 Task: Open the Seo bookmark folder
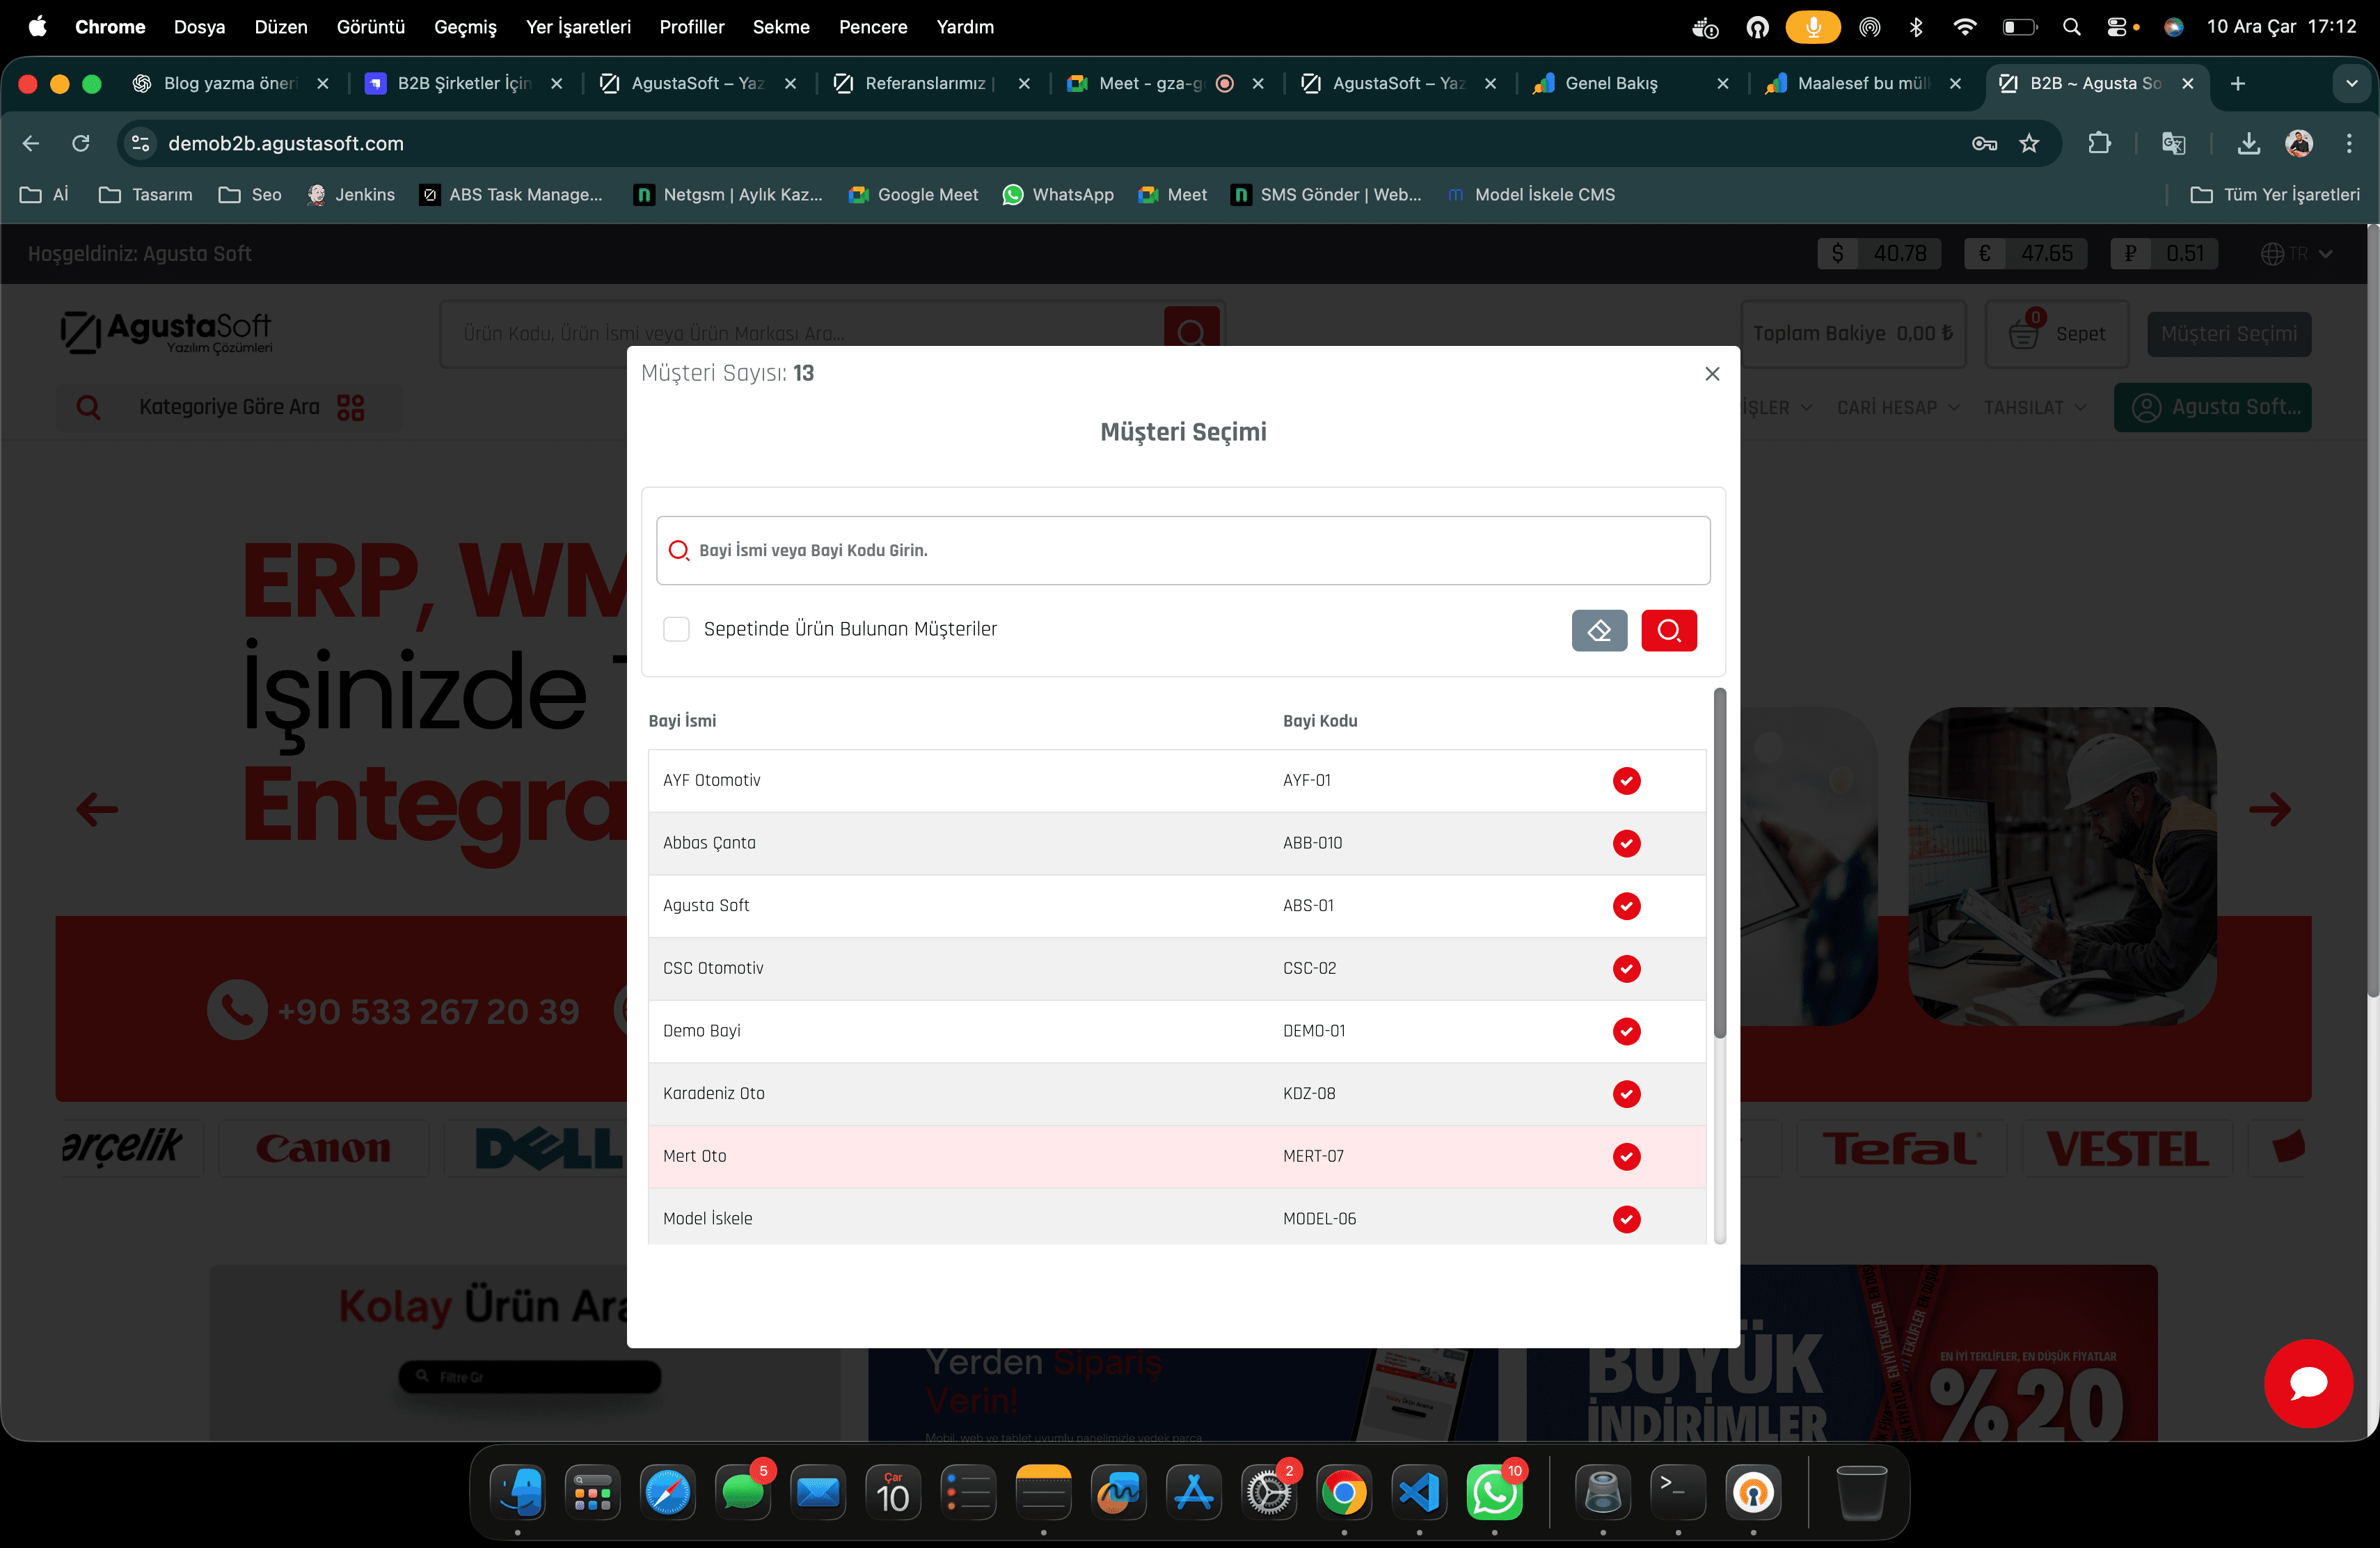coord(250,195)
